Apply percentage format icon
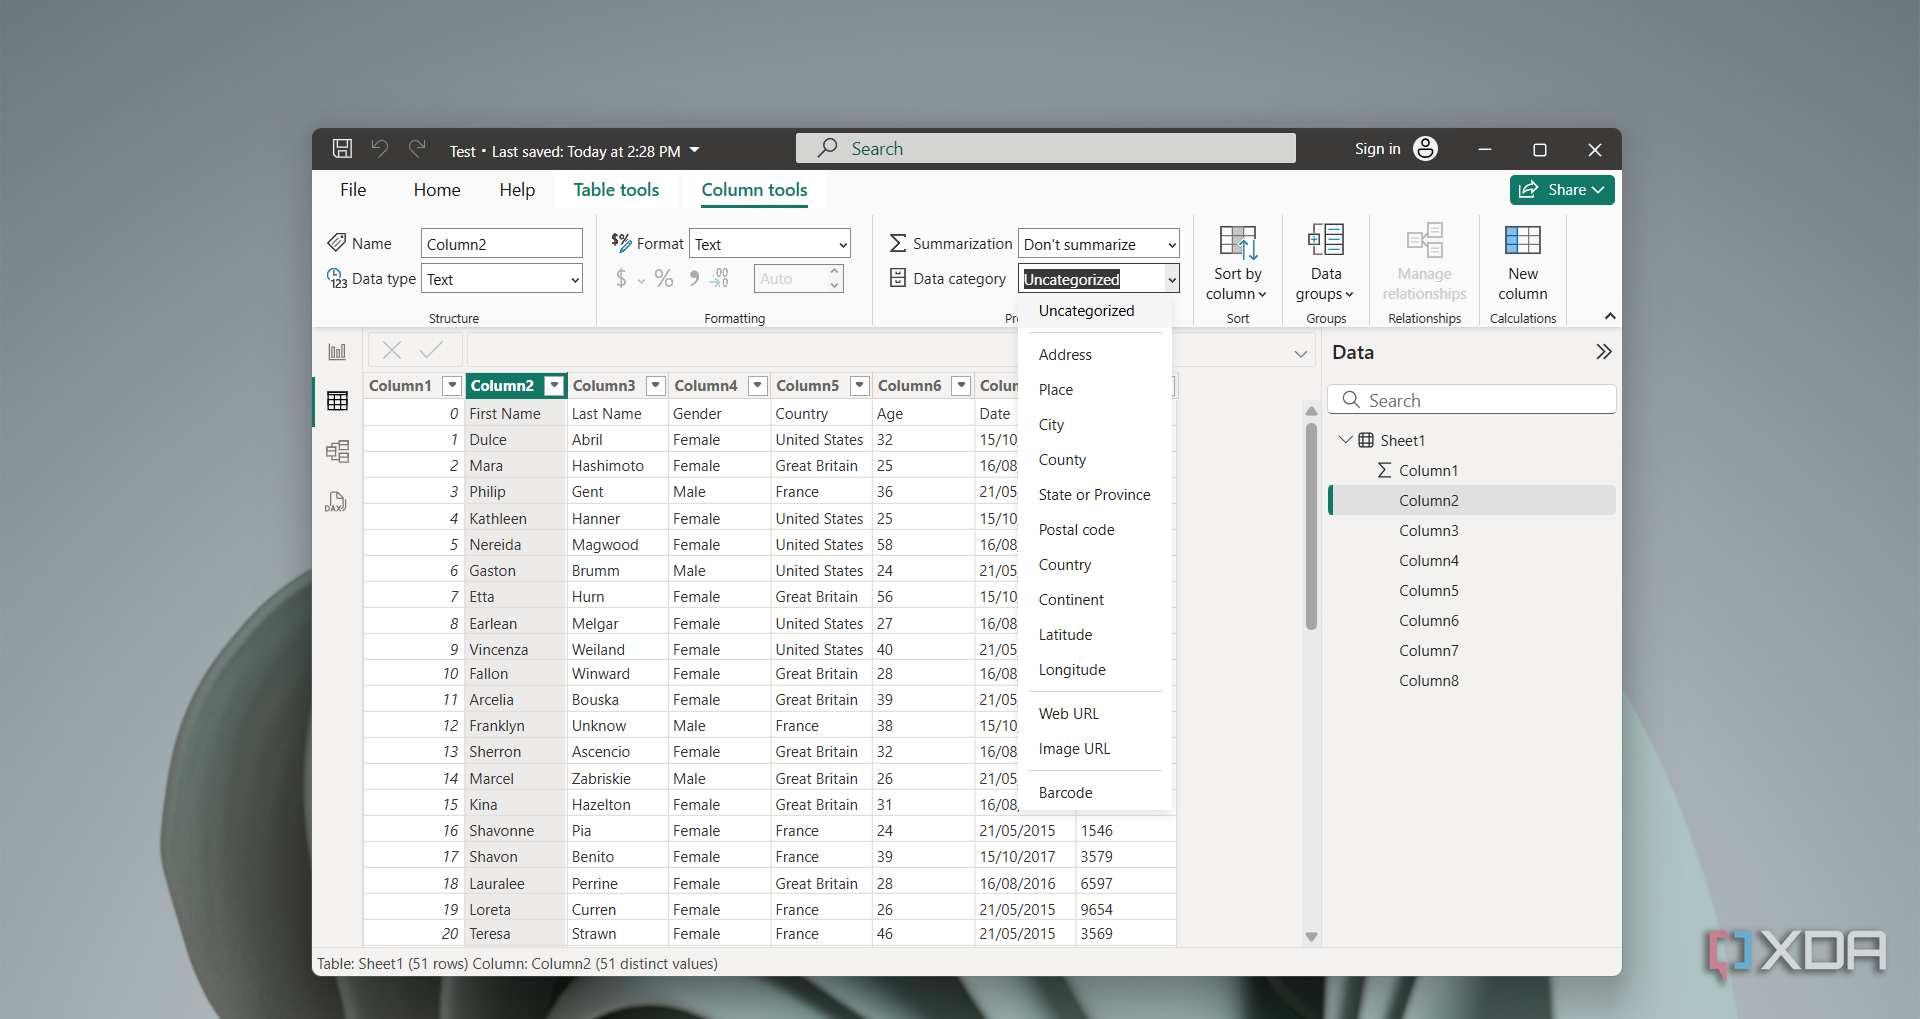 point(664,279)
